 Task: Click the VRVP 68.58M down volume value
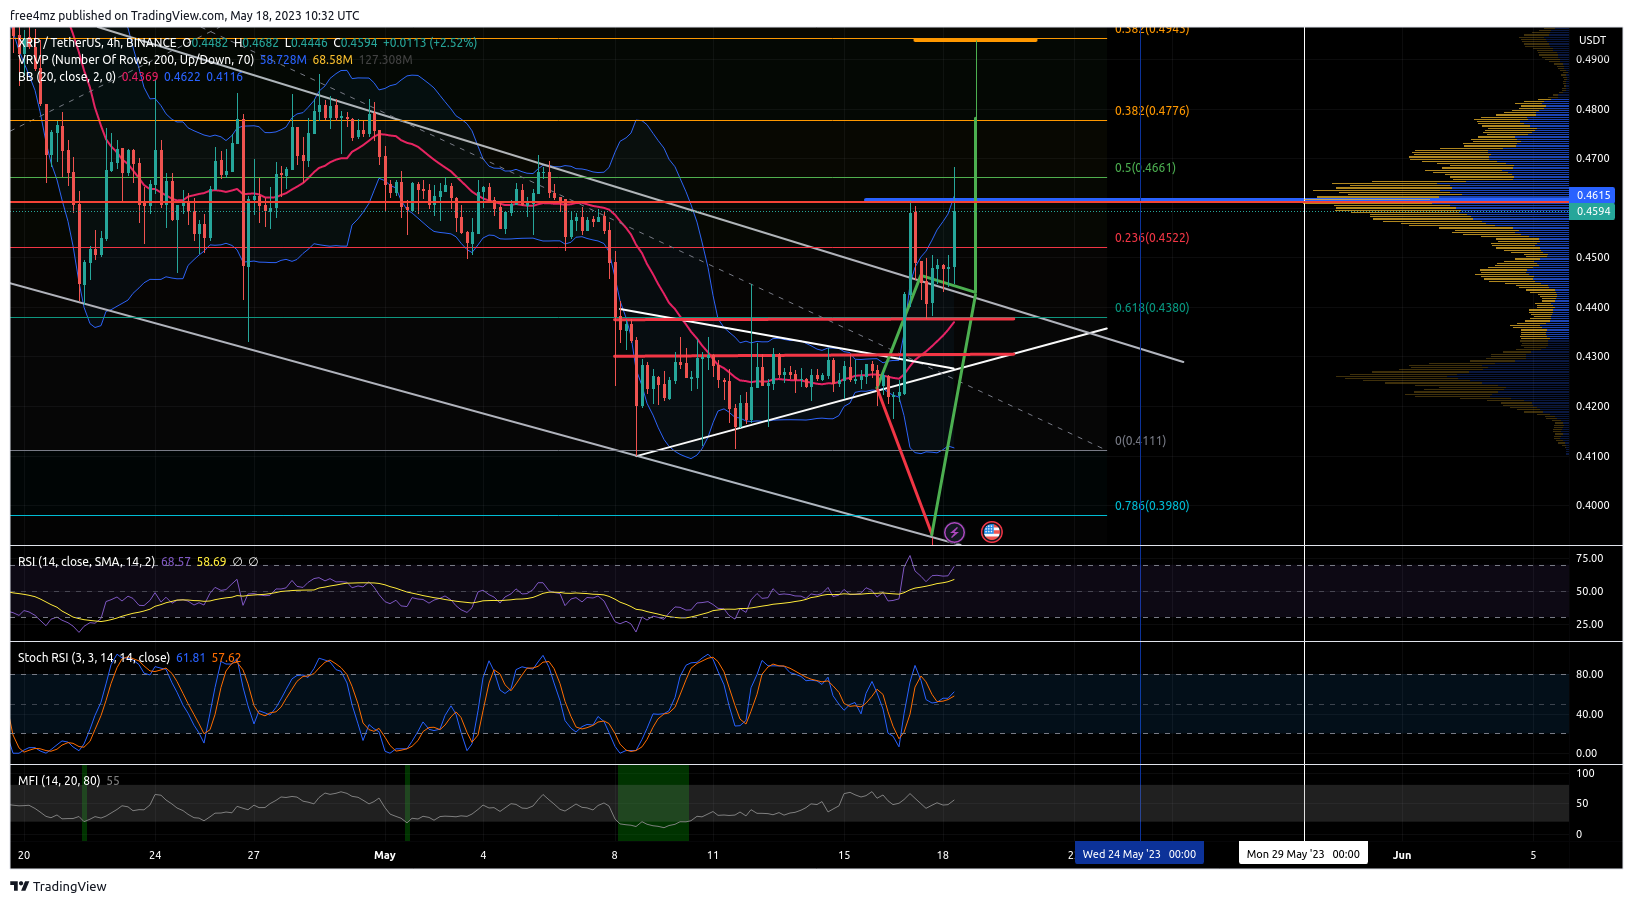(333, 60)
